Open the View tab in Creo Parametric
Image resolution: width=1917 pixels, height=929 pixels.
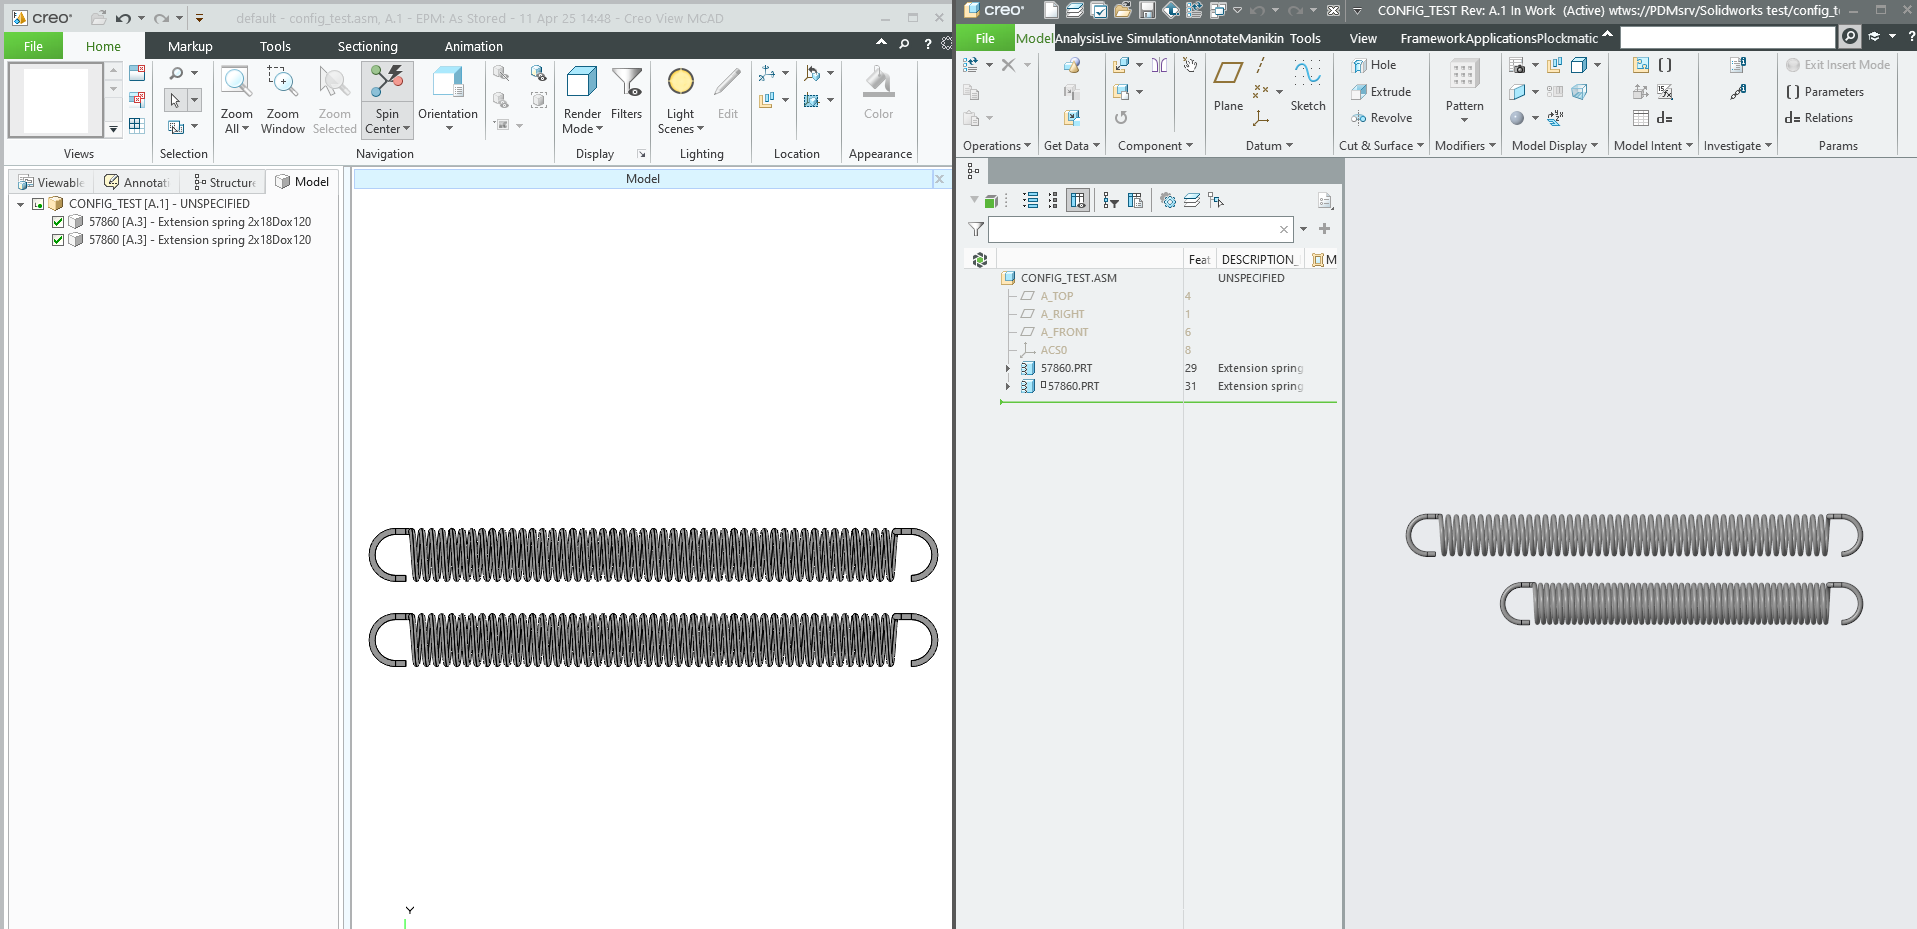[x=1363, y=39]
